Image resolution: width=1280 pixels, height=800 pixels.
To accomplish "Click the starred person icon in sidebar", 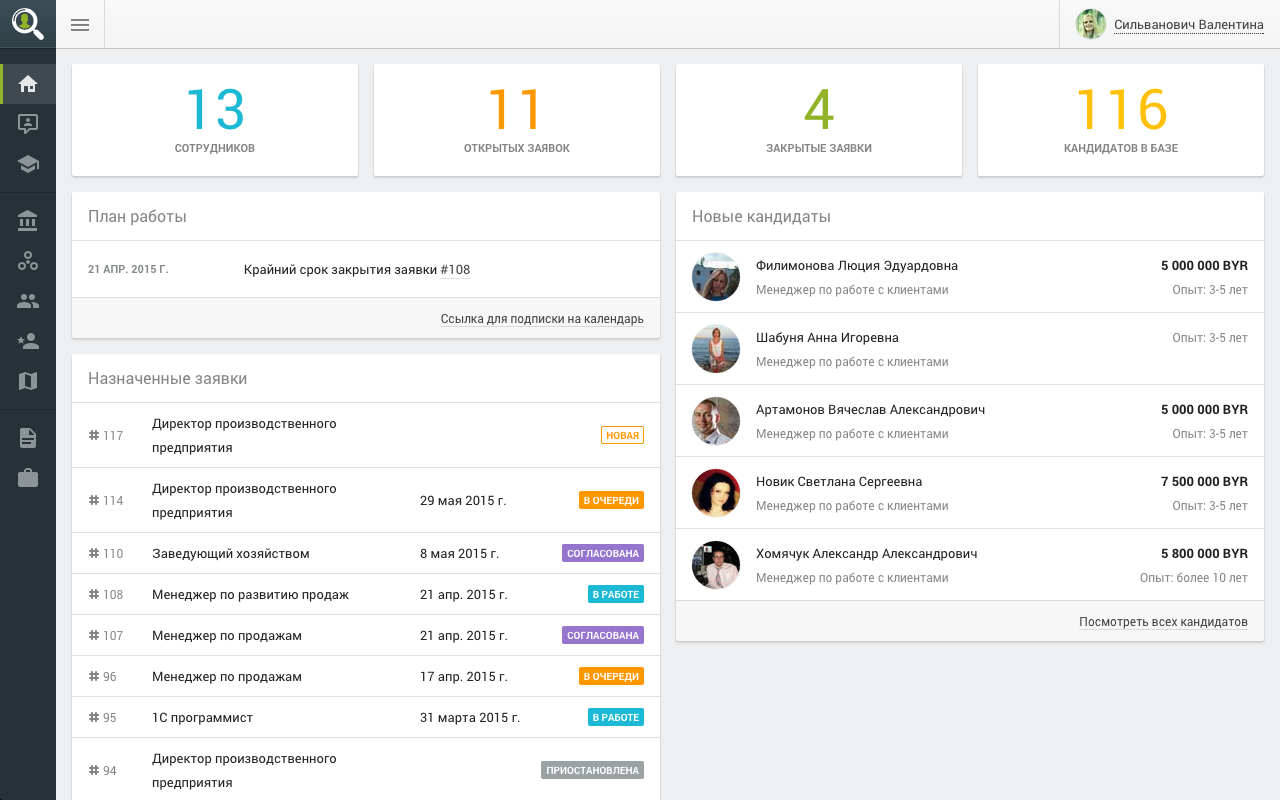I will coord(28,341).
